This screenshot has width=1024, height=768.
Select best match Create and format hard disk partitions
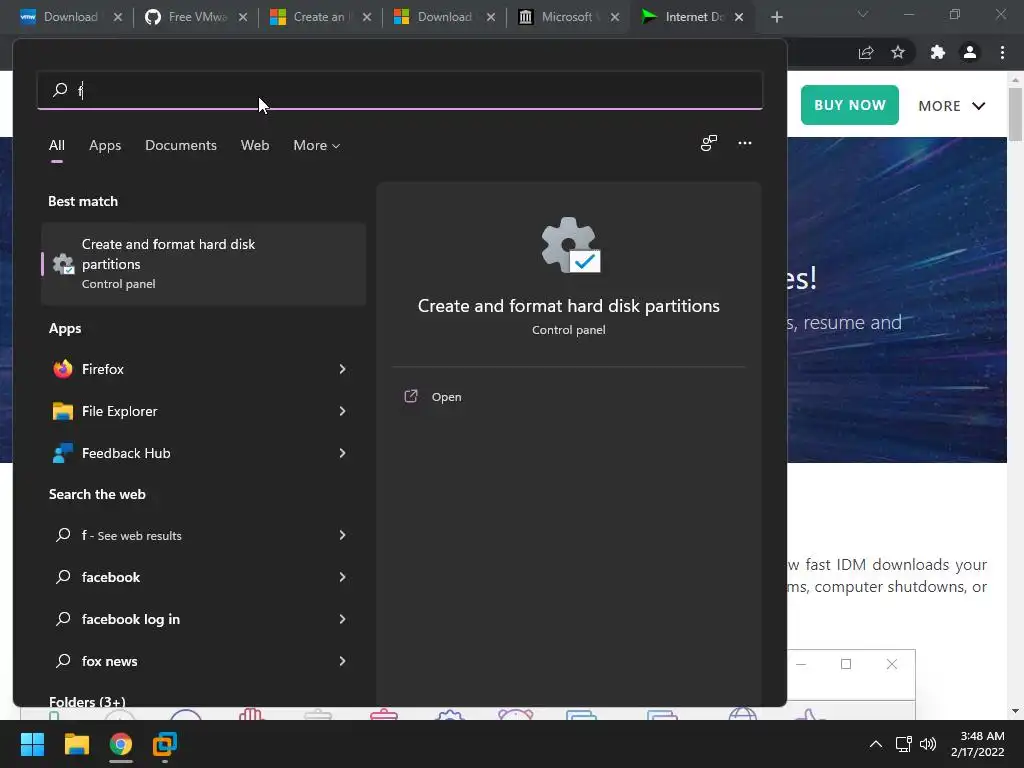click(203, 264)
